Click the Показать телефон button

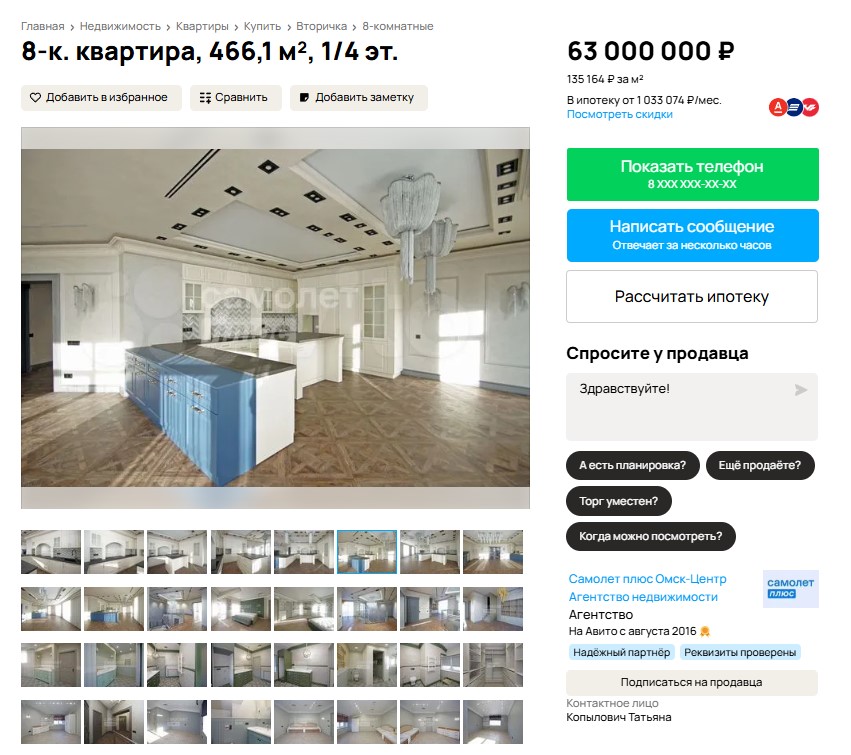[x=693, y=174]
